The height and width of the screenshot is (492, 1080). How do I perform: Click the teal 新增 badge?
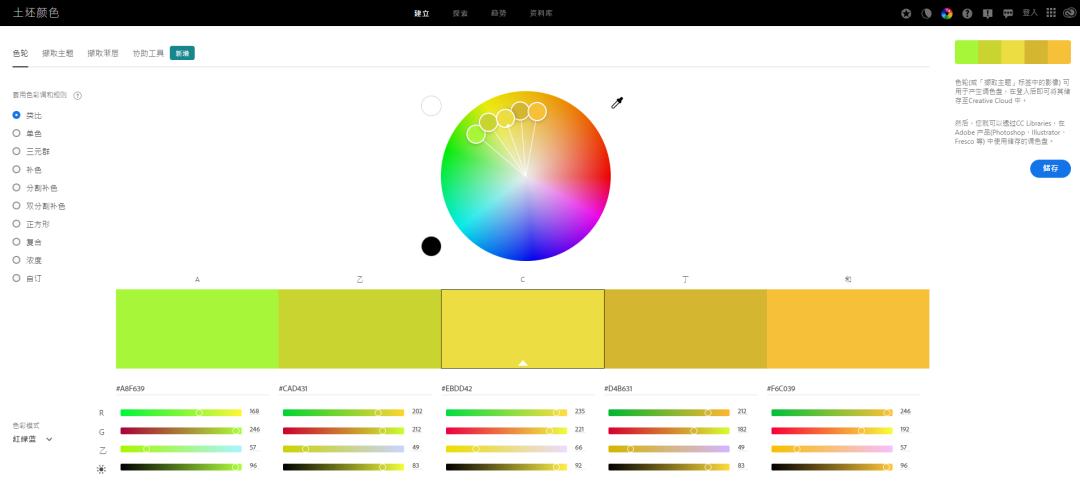(x=183, y=53)
